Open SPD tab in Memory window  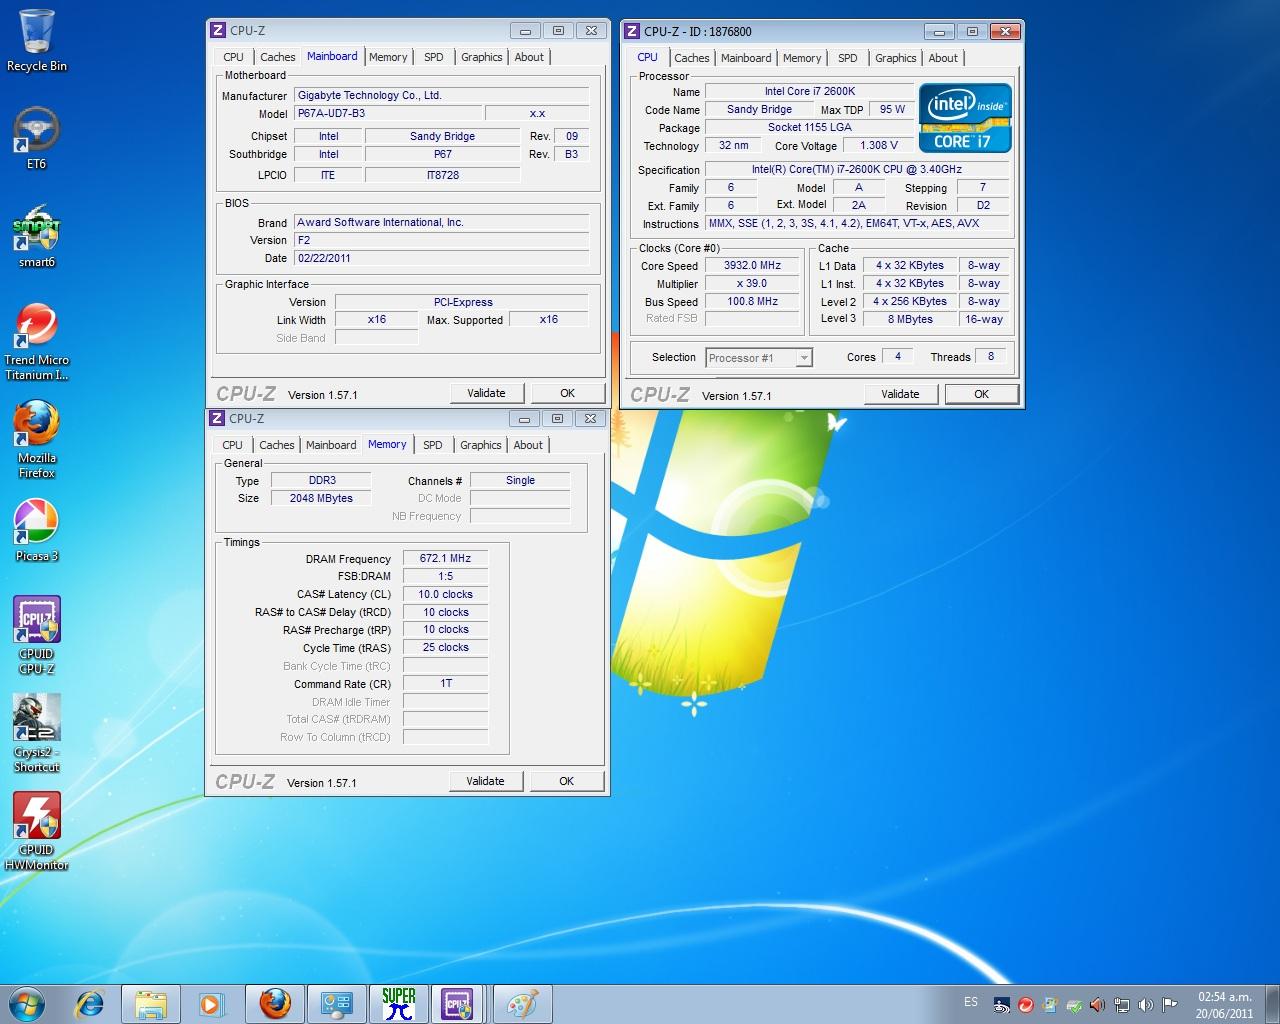432,445
